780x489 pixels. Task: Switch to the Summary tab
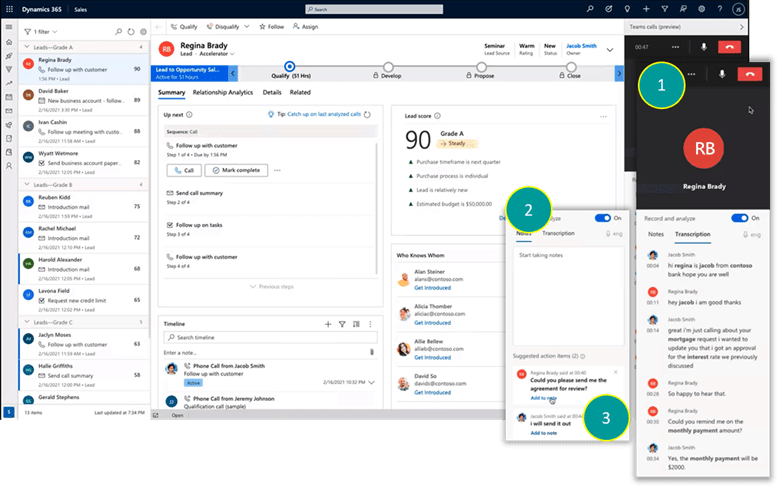point(172,93)
